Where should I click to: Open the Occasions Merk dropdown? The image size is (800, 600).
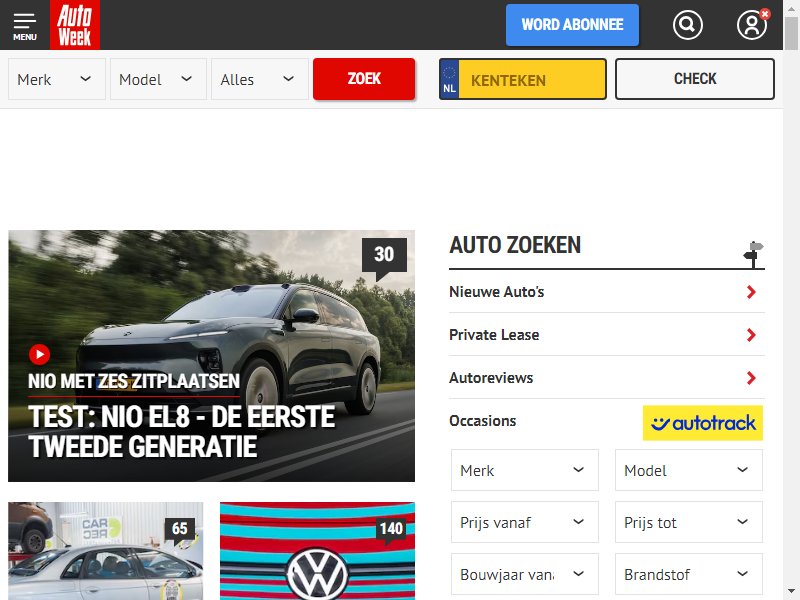pyautogui.click(x=524, y=470)
